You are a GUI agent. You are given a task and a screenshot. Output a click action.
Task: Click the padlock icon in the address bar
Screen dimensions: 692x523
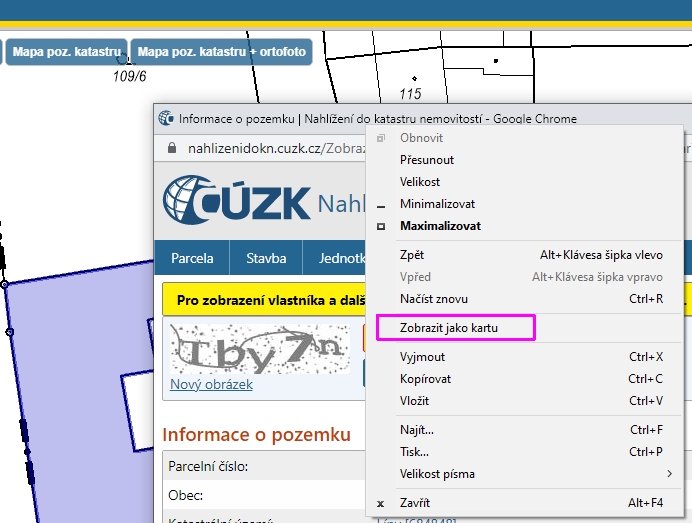pyautogui.click(x=172, y=148)
